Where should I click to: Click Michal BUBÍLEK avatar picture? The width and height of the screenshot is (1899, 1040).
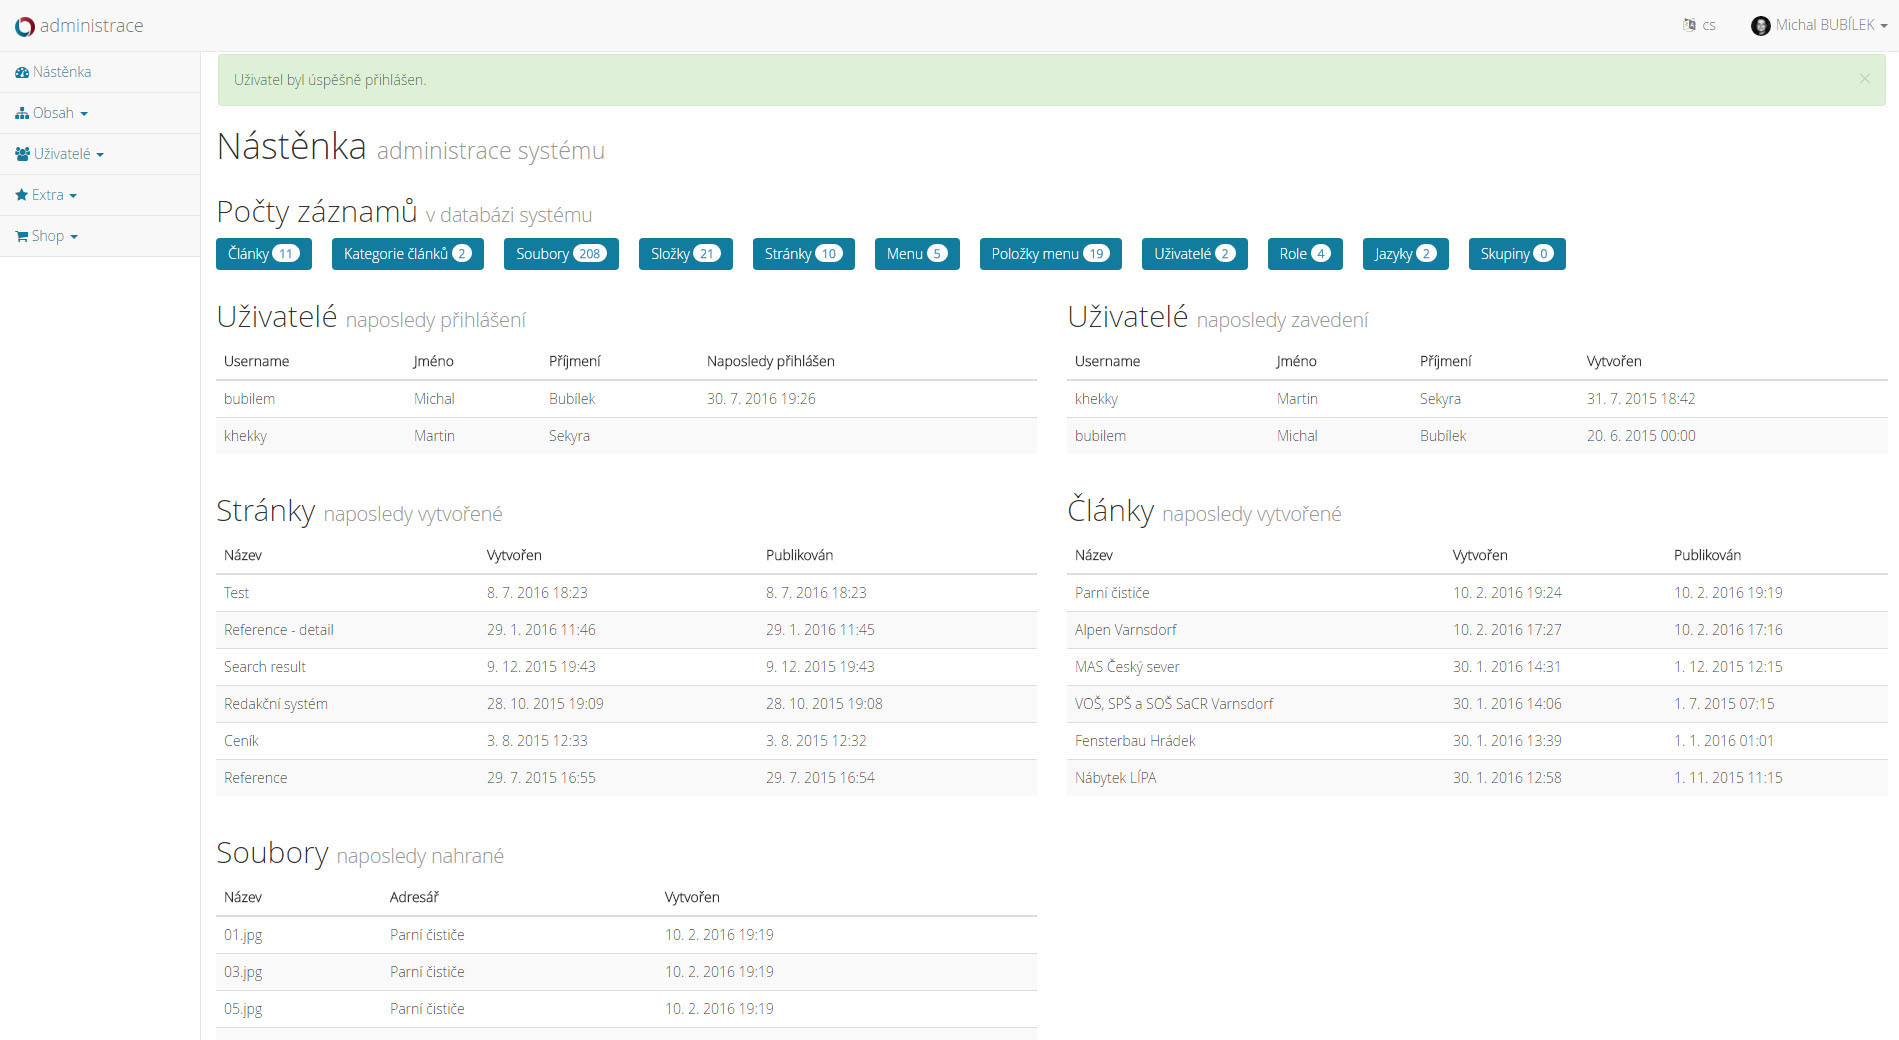(x=1760, y=26)
